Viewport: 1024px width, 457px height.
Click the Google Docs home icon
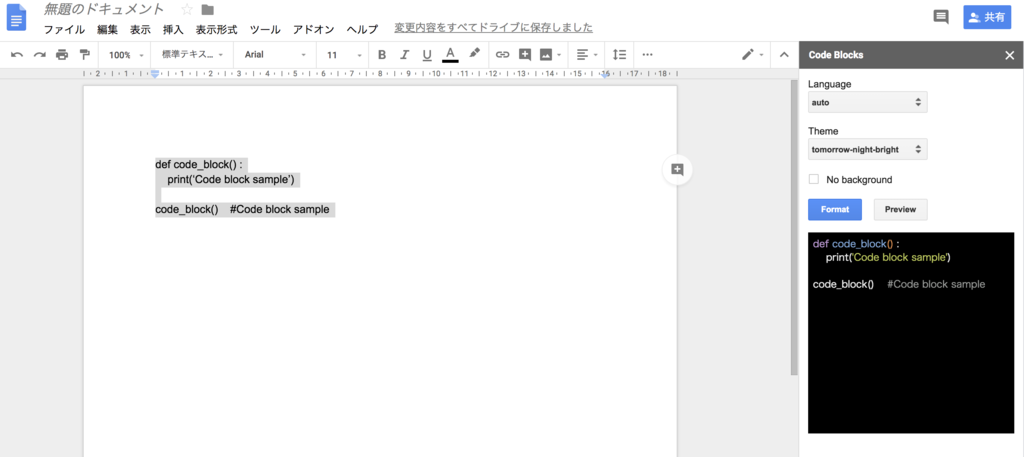[x=16, y=18]
